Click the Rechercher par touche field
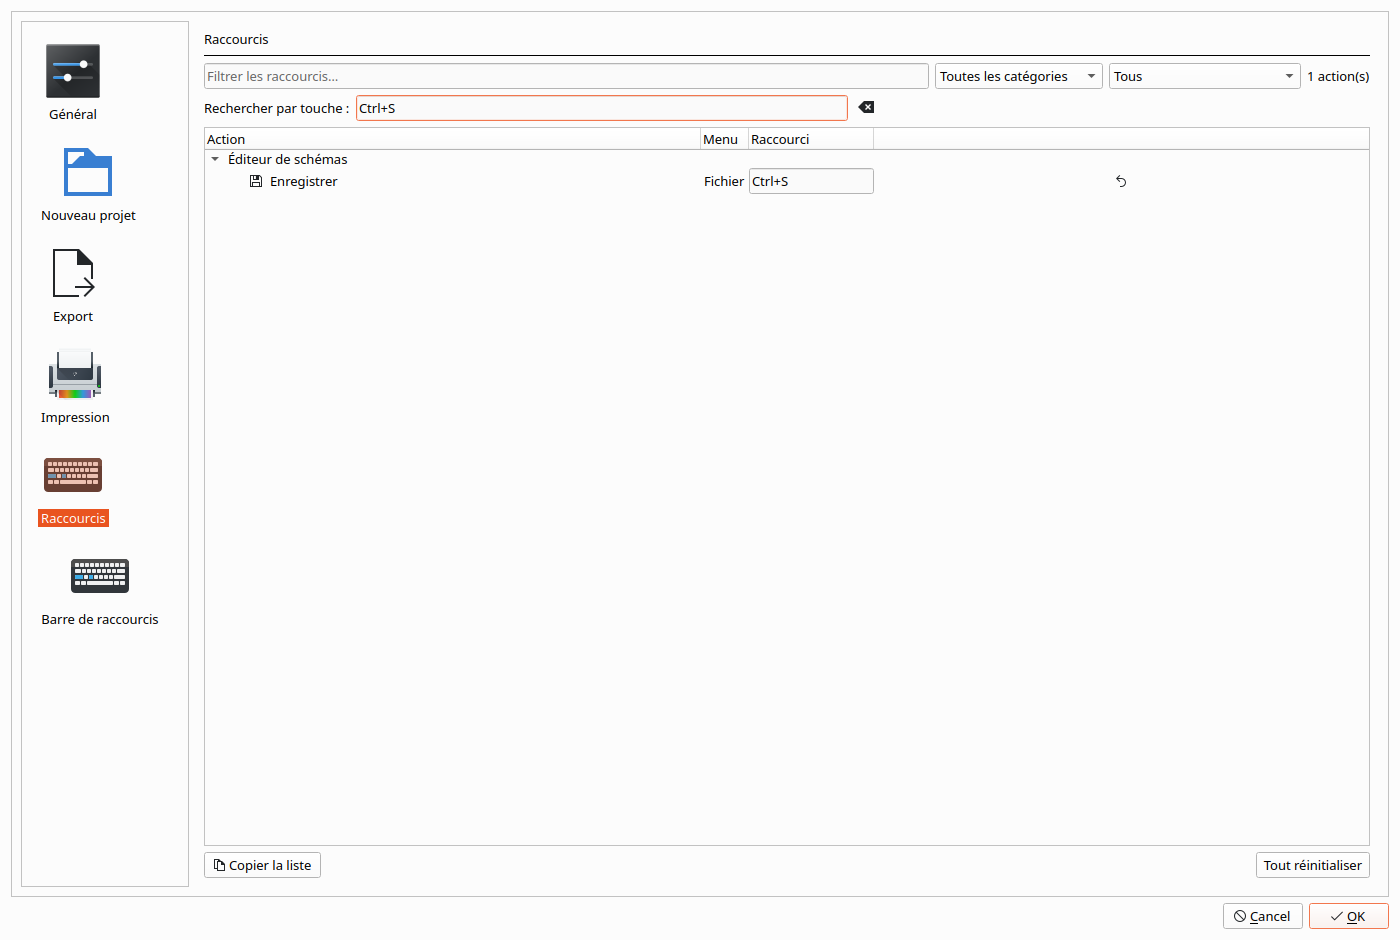The height and width of the screenshot is (940, 1400). pos(602,108)
